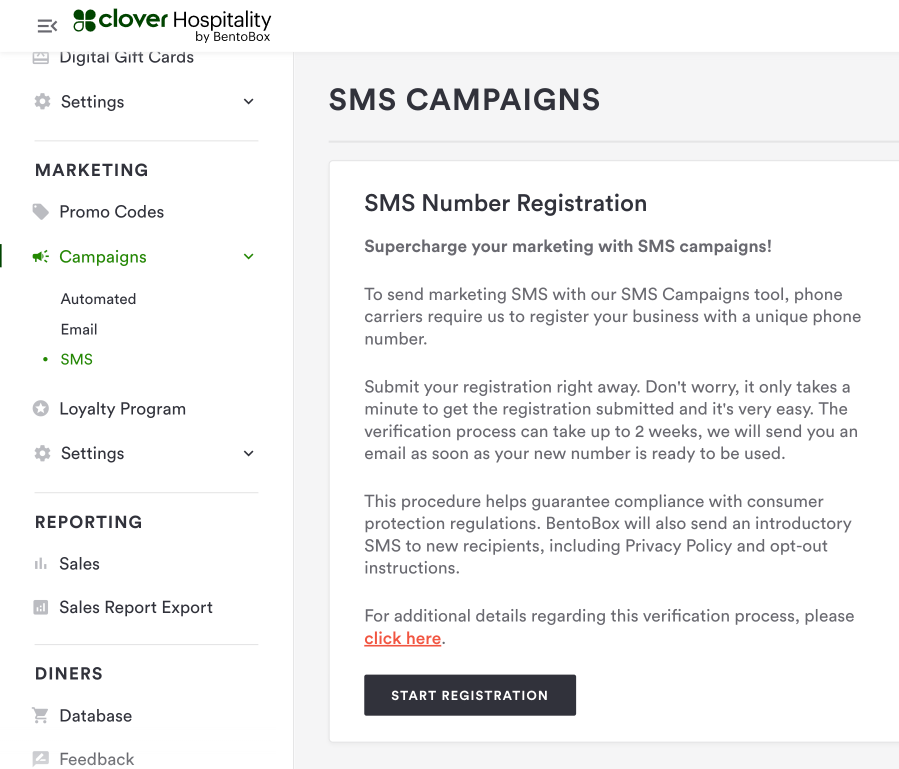
Task: Go to the Promo Codes page
Action: [111, 212]
